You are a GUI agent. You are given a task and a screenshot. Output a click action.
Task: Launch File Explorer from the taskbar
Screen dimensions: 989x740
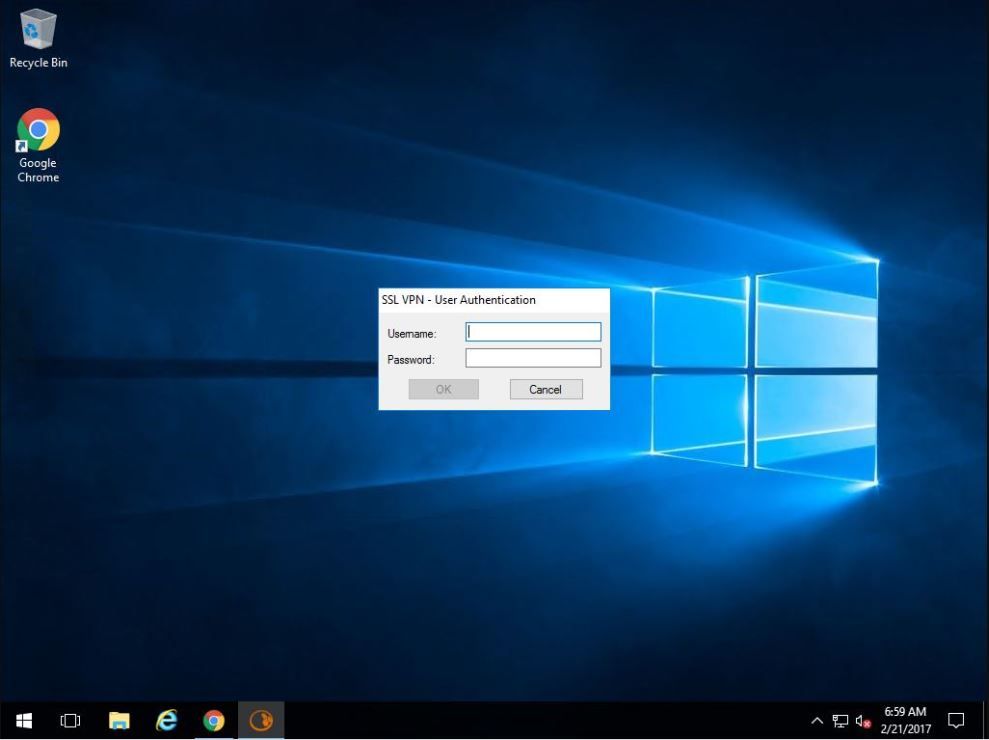tap(119, 720)
